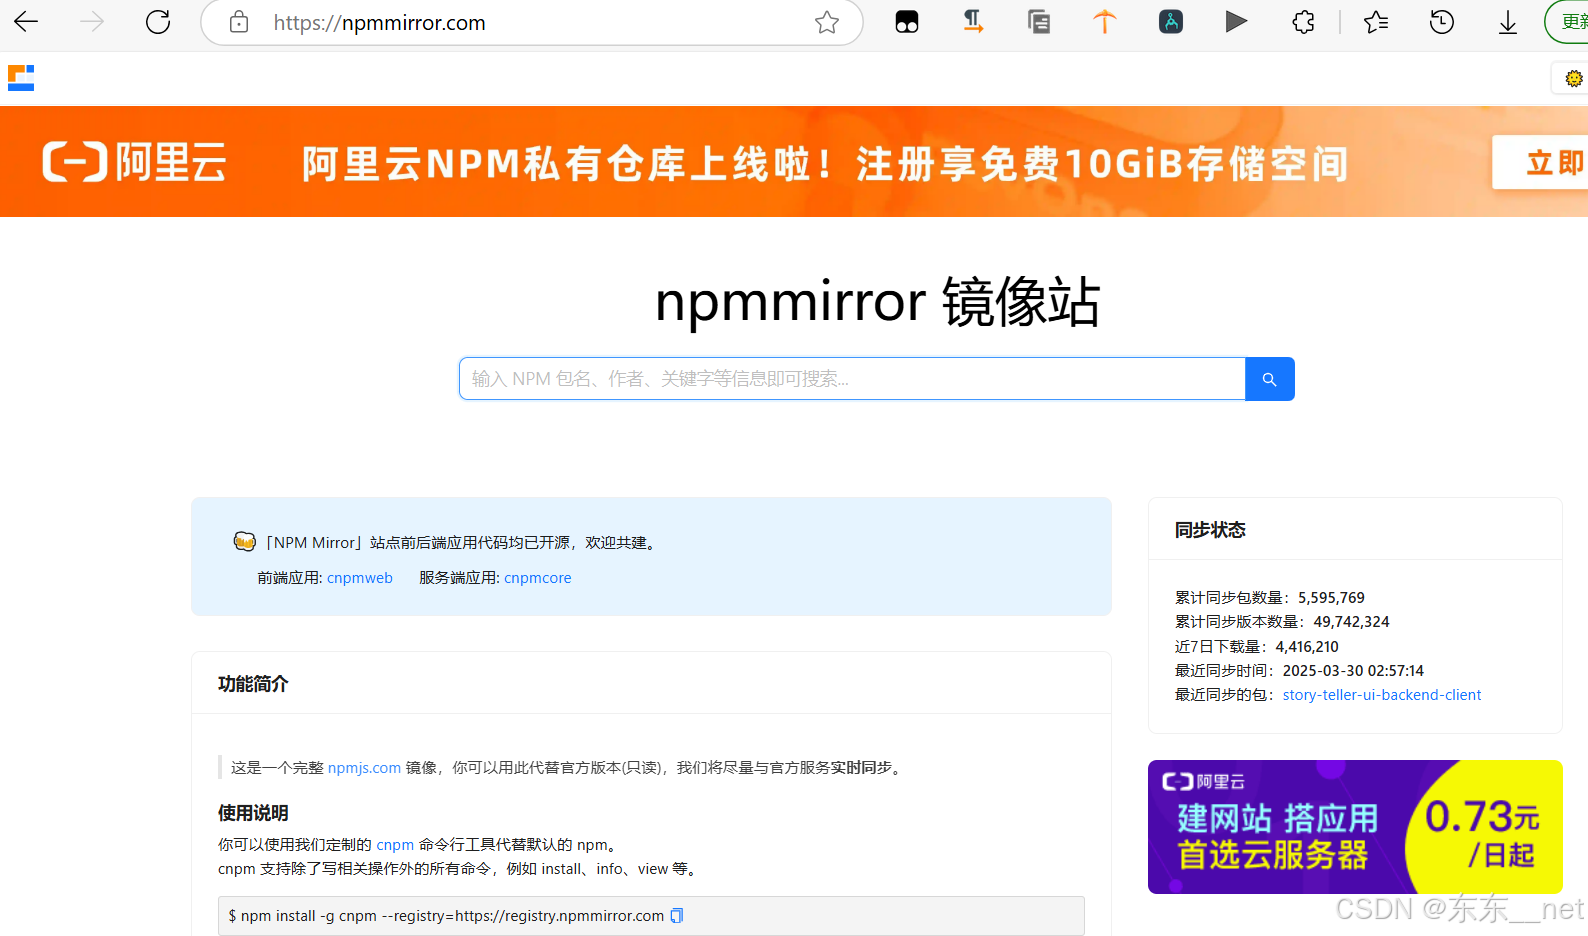
Task: Click the browser update button
Action: (x=1567, y=22)
